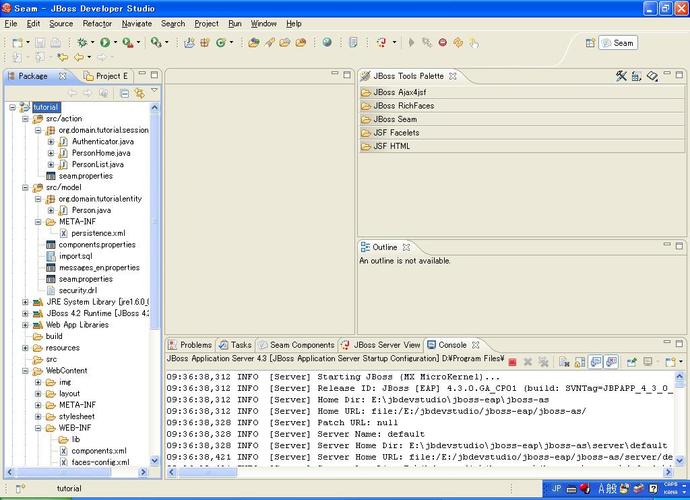Open the Run button dropdown arrow
The height and width of the screenshot is (500, 690).
coord(115,42)
